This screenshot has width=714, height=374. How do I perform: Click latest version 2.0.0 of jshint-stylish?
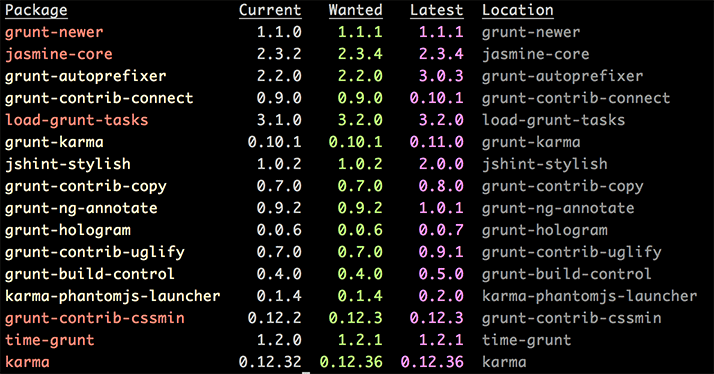(441, 164)
